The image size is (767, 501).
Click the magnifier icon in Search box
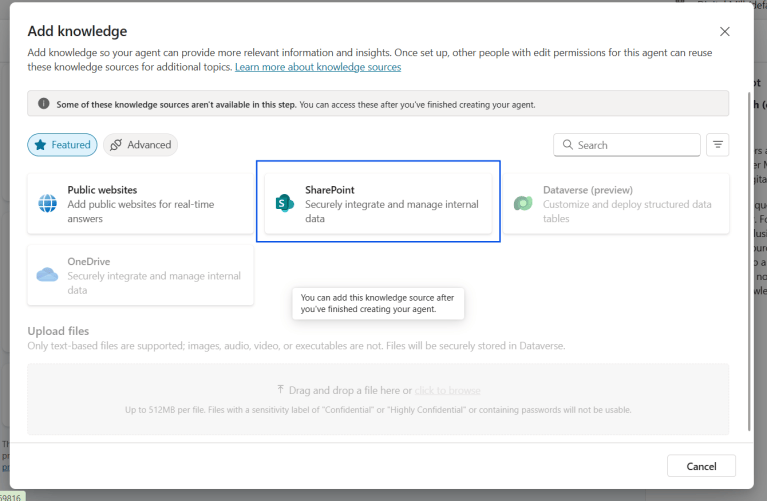click(567, 145)
